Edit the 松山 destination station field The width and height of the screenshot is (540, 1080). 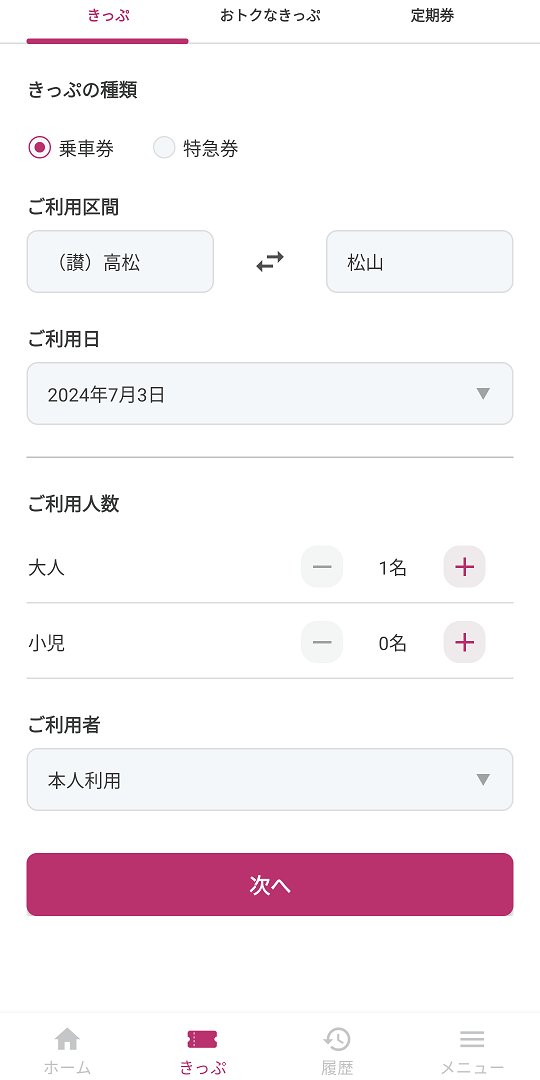point(419,262)
